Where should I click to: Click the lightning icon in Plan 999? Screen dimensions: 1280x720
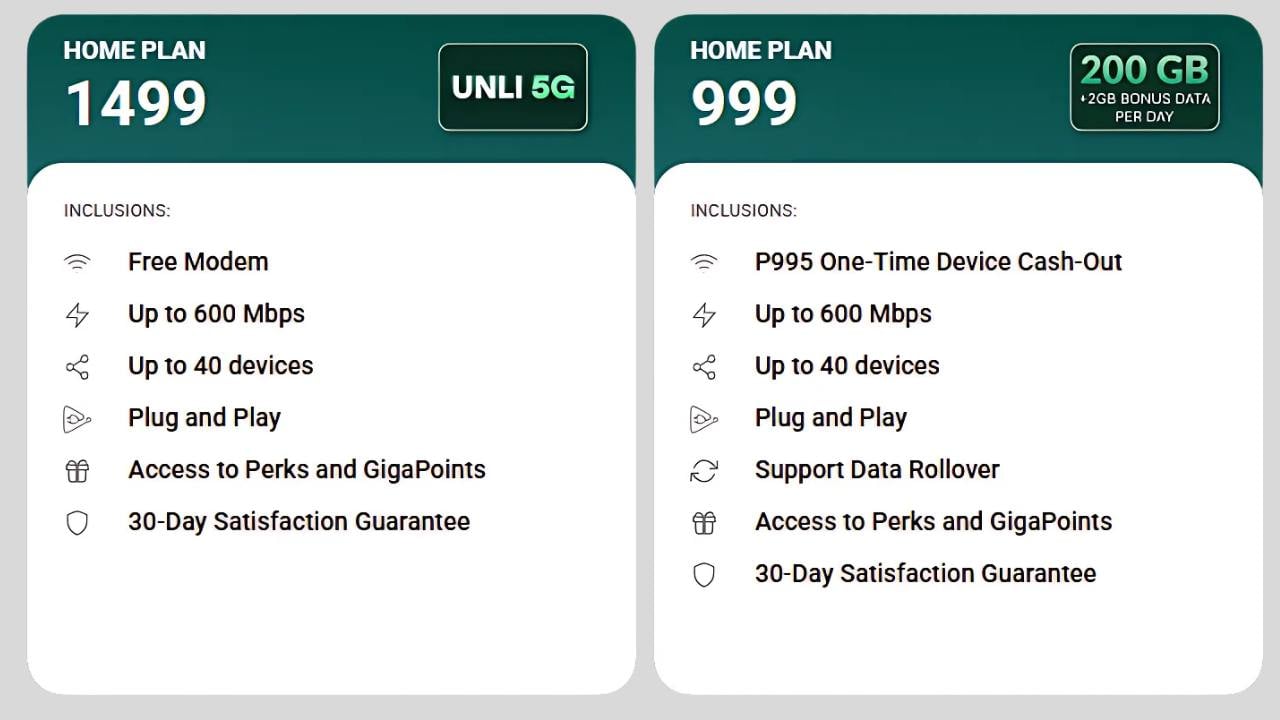(704, 315)
